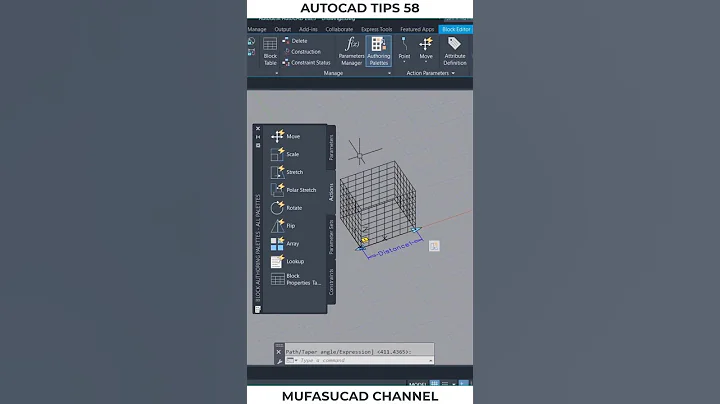Open the Collaborate ribbon tab

coord(339,29)
